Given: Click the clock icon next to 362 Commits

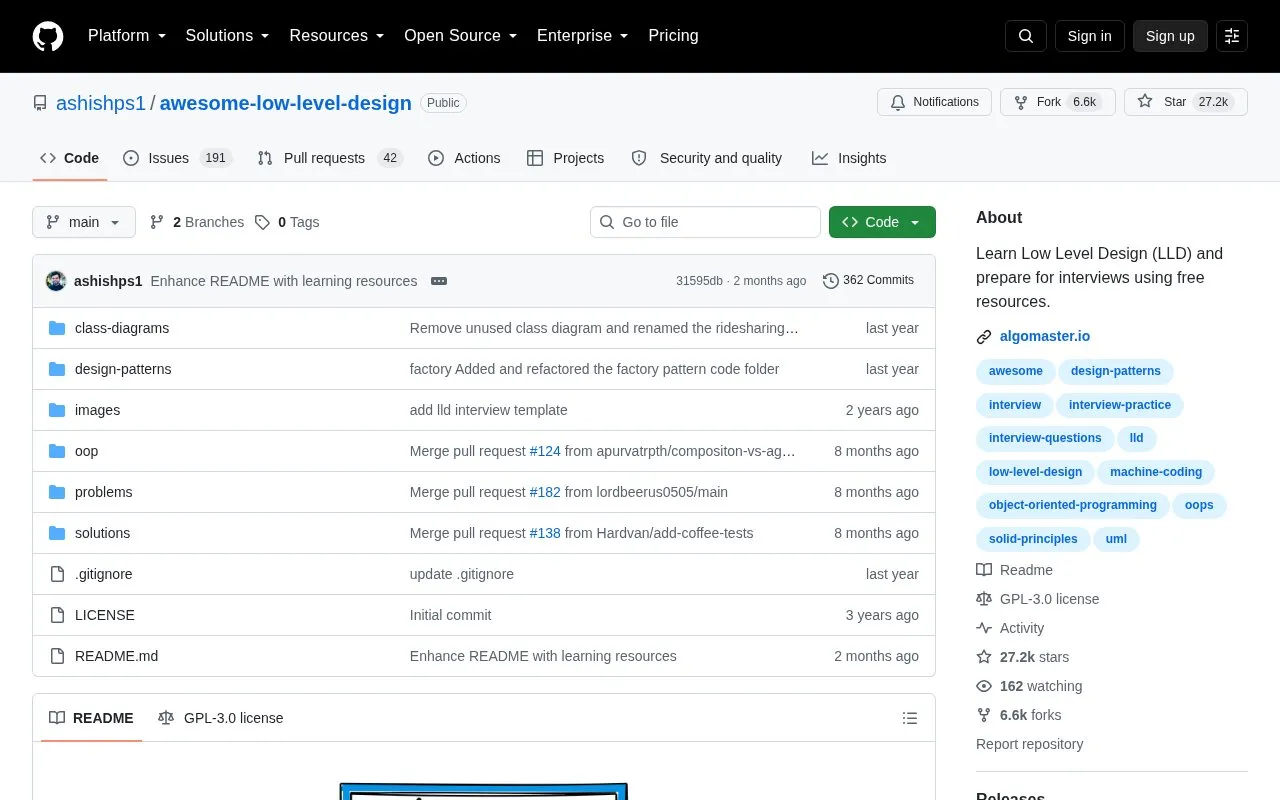Looking at the screenshot, I should click(x=830, y=281).
